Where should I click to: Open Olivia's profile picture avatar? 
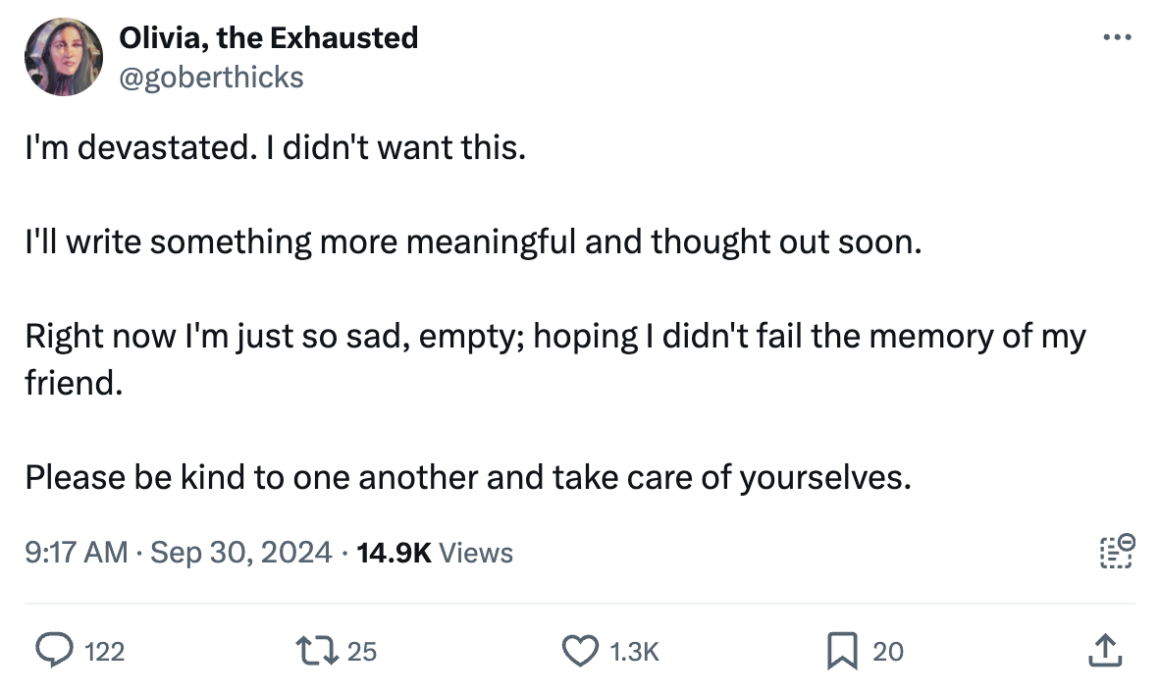pyautogui.click(x=64, y=56)
